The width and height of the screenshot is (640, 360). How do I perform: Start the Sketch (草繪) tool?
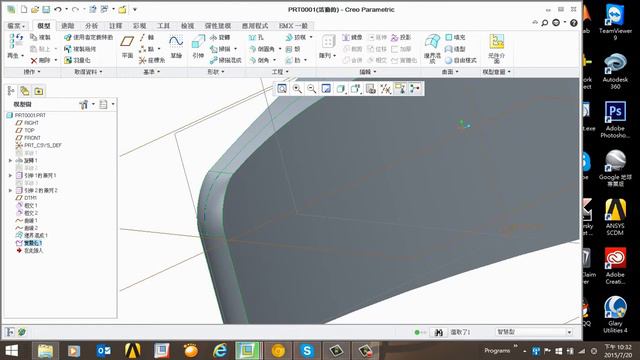pos(176,47)
